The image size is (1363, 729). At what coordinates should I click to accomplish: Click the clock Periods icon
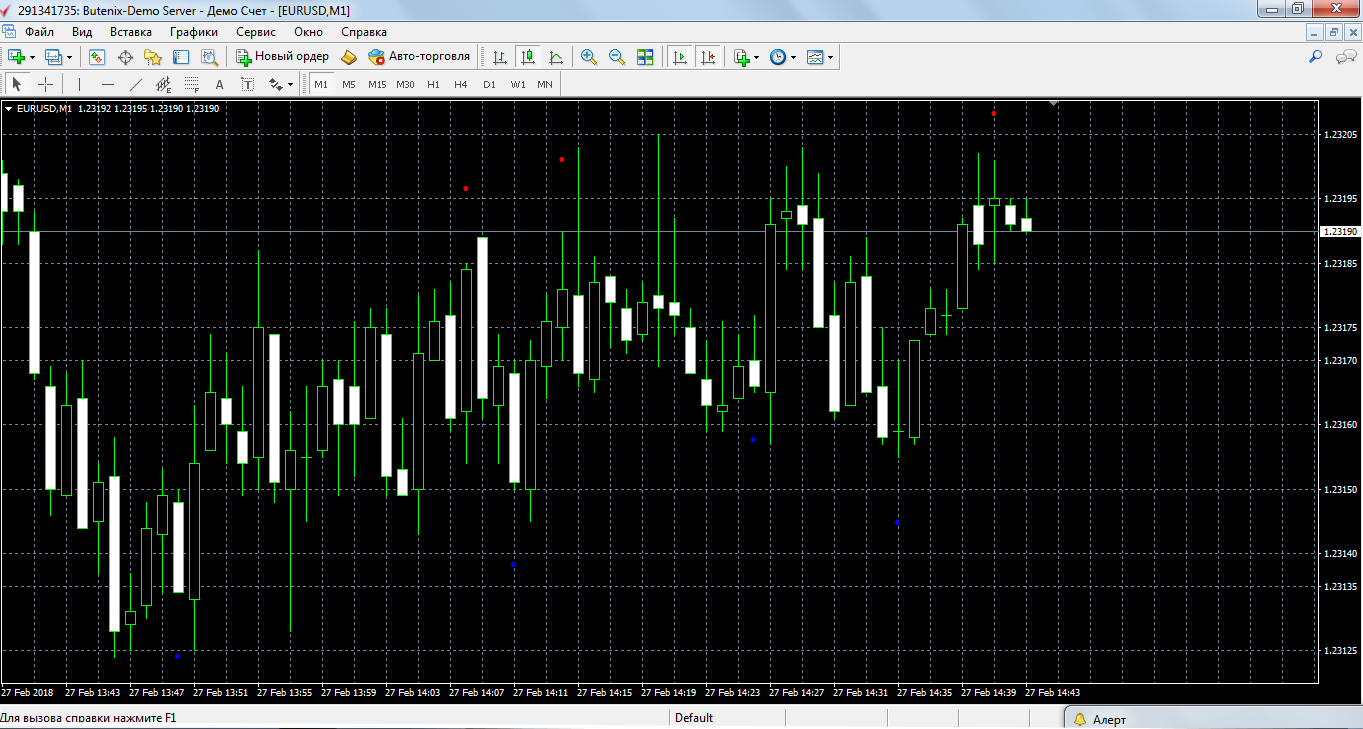(778, 57)
